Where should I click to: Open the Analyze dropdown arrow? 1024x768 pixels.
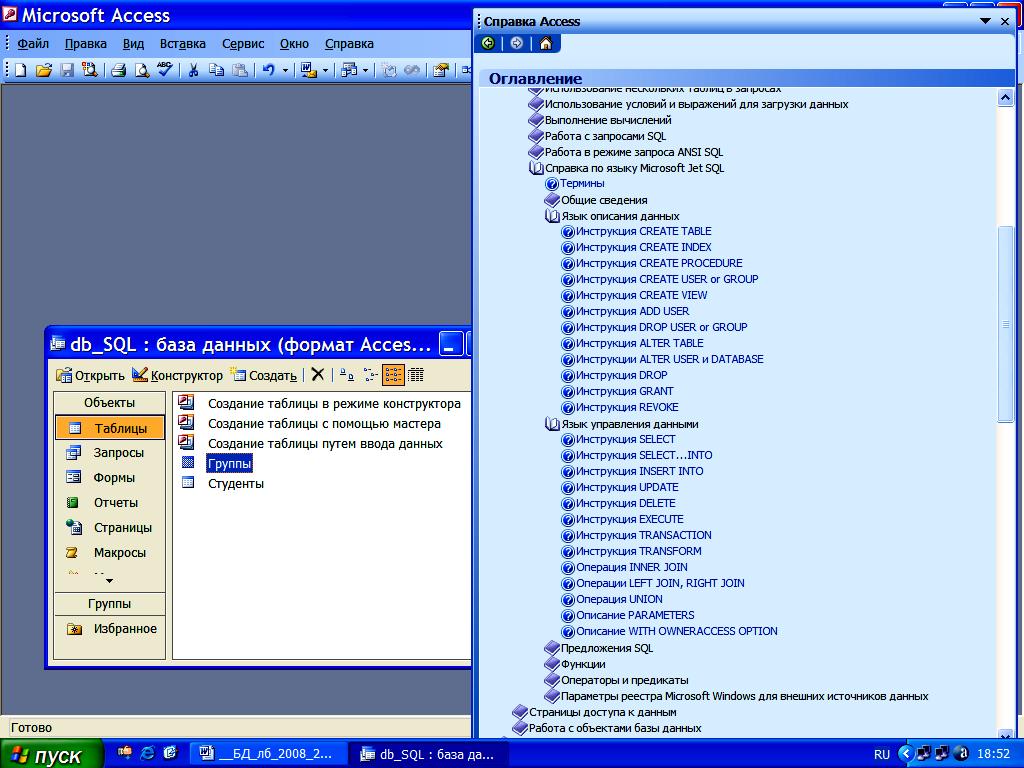click(366, 71)
